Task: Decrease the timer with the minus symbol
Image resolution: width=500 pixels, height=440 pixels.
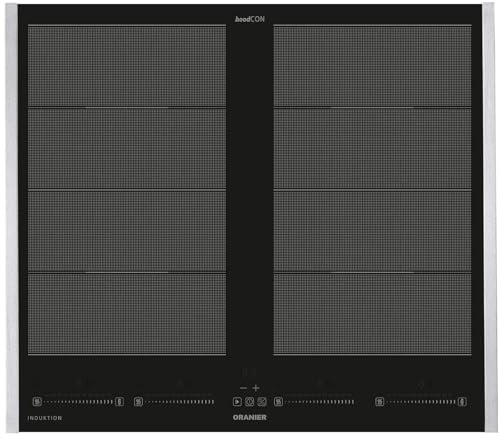Action: [x=243, y=388]
